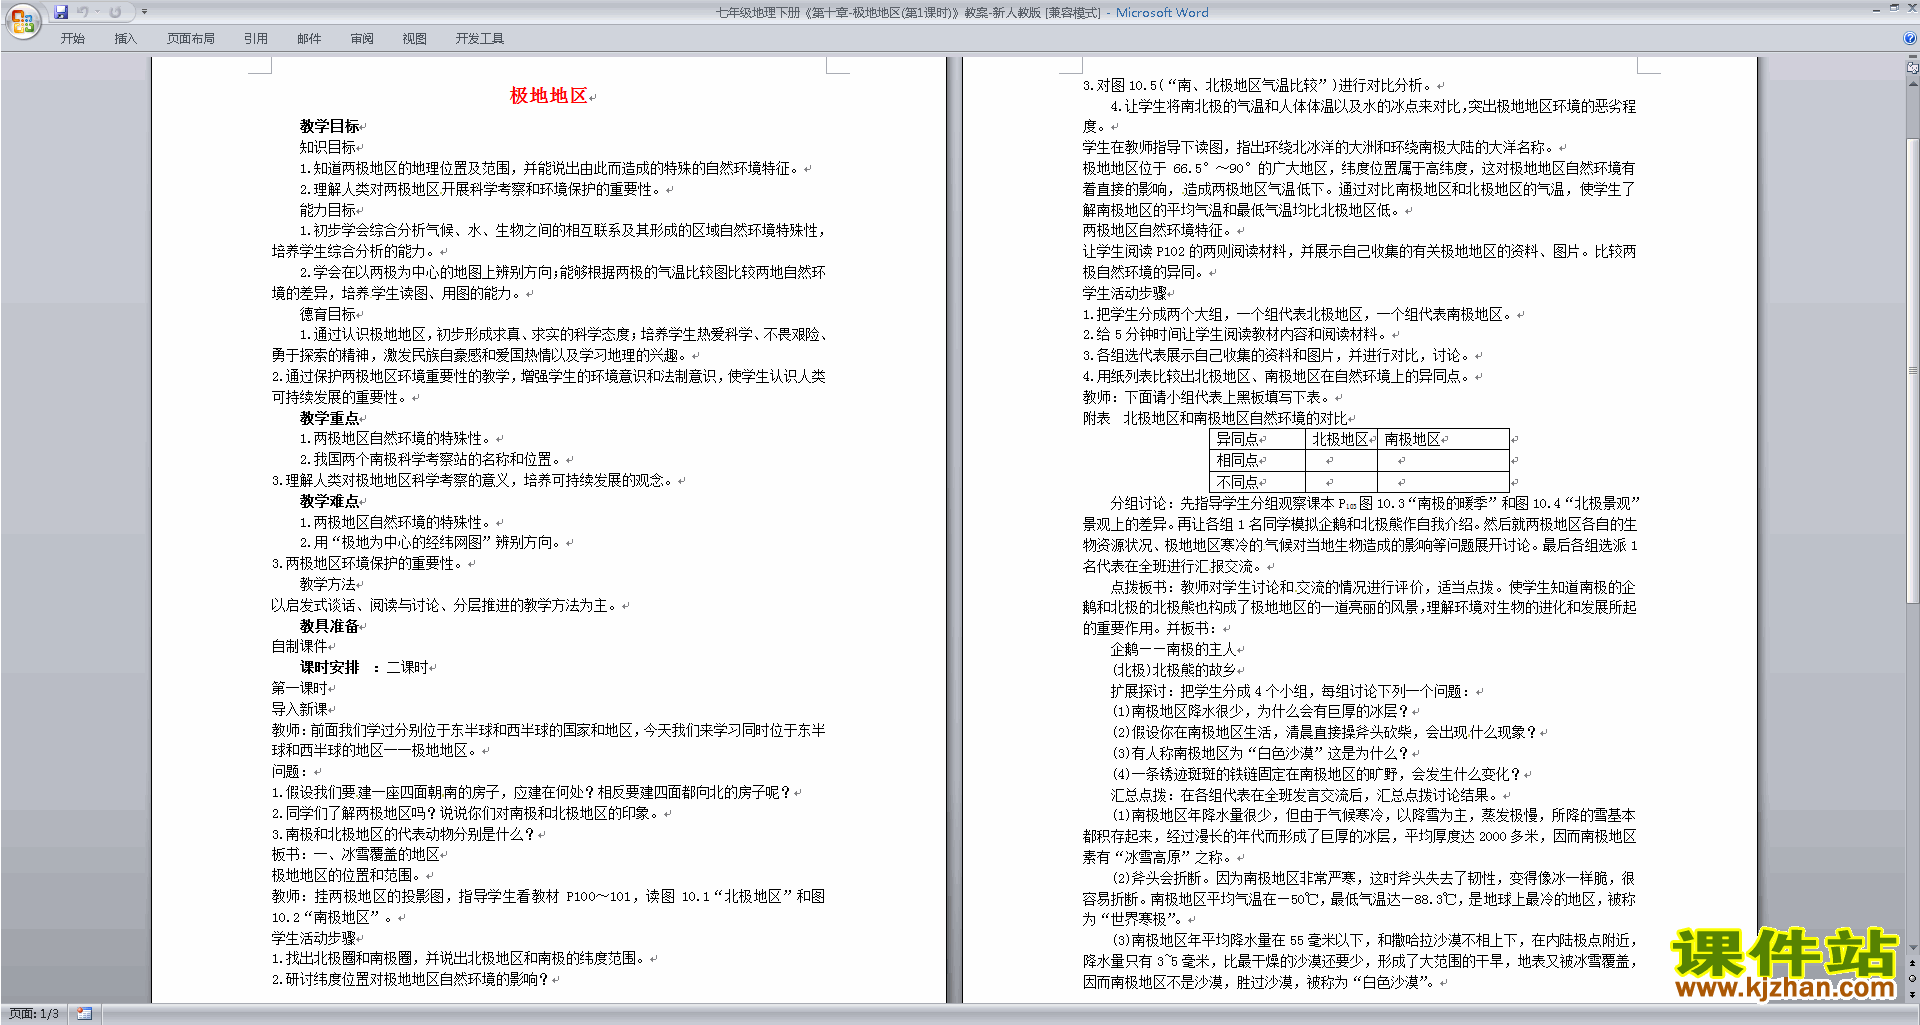Open the Select Browse Object circle button
The height and width of the screenshot is (1025, 1920).
1913,978
